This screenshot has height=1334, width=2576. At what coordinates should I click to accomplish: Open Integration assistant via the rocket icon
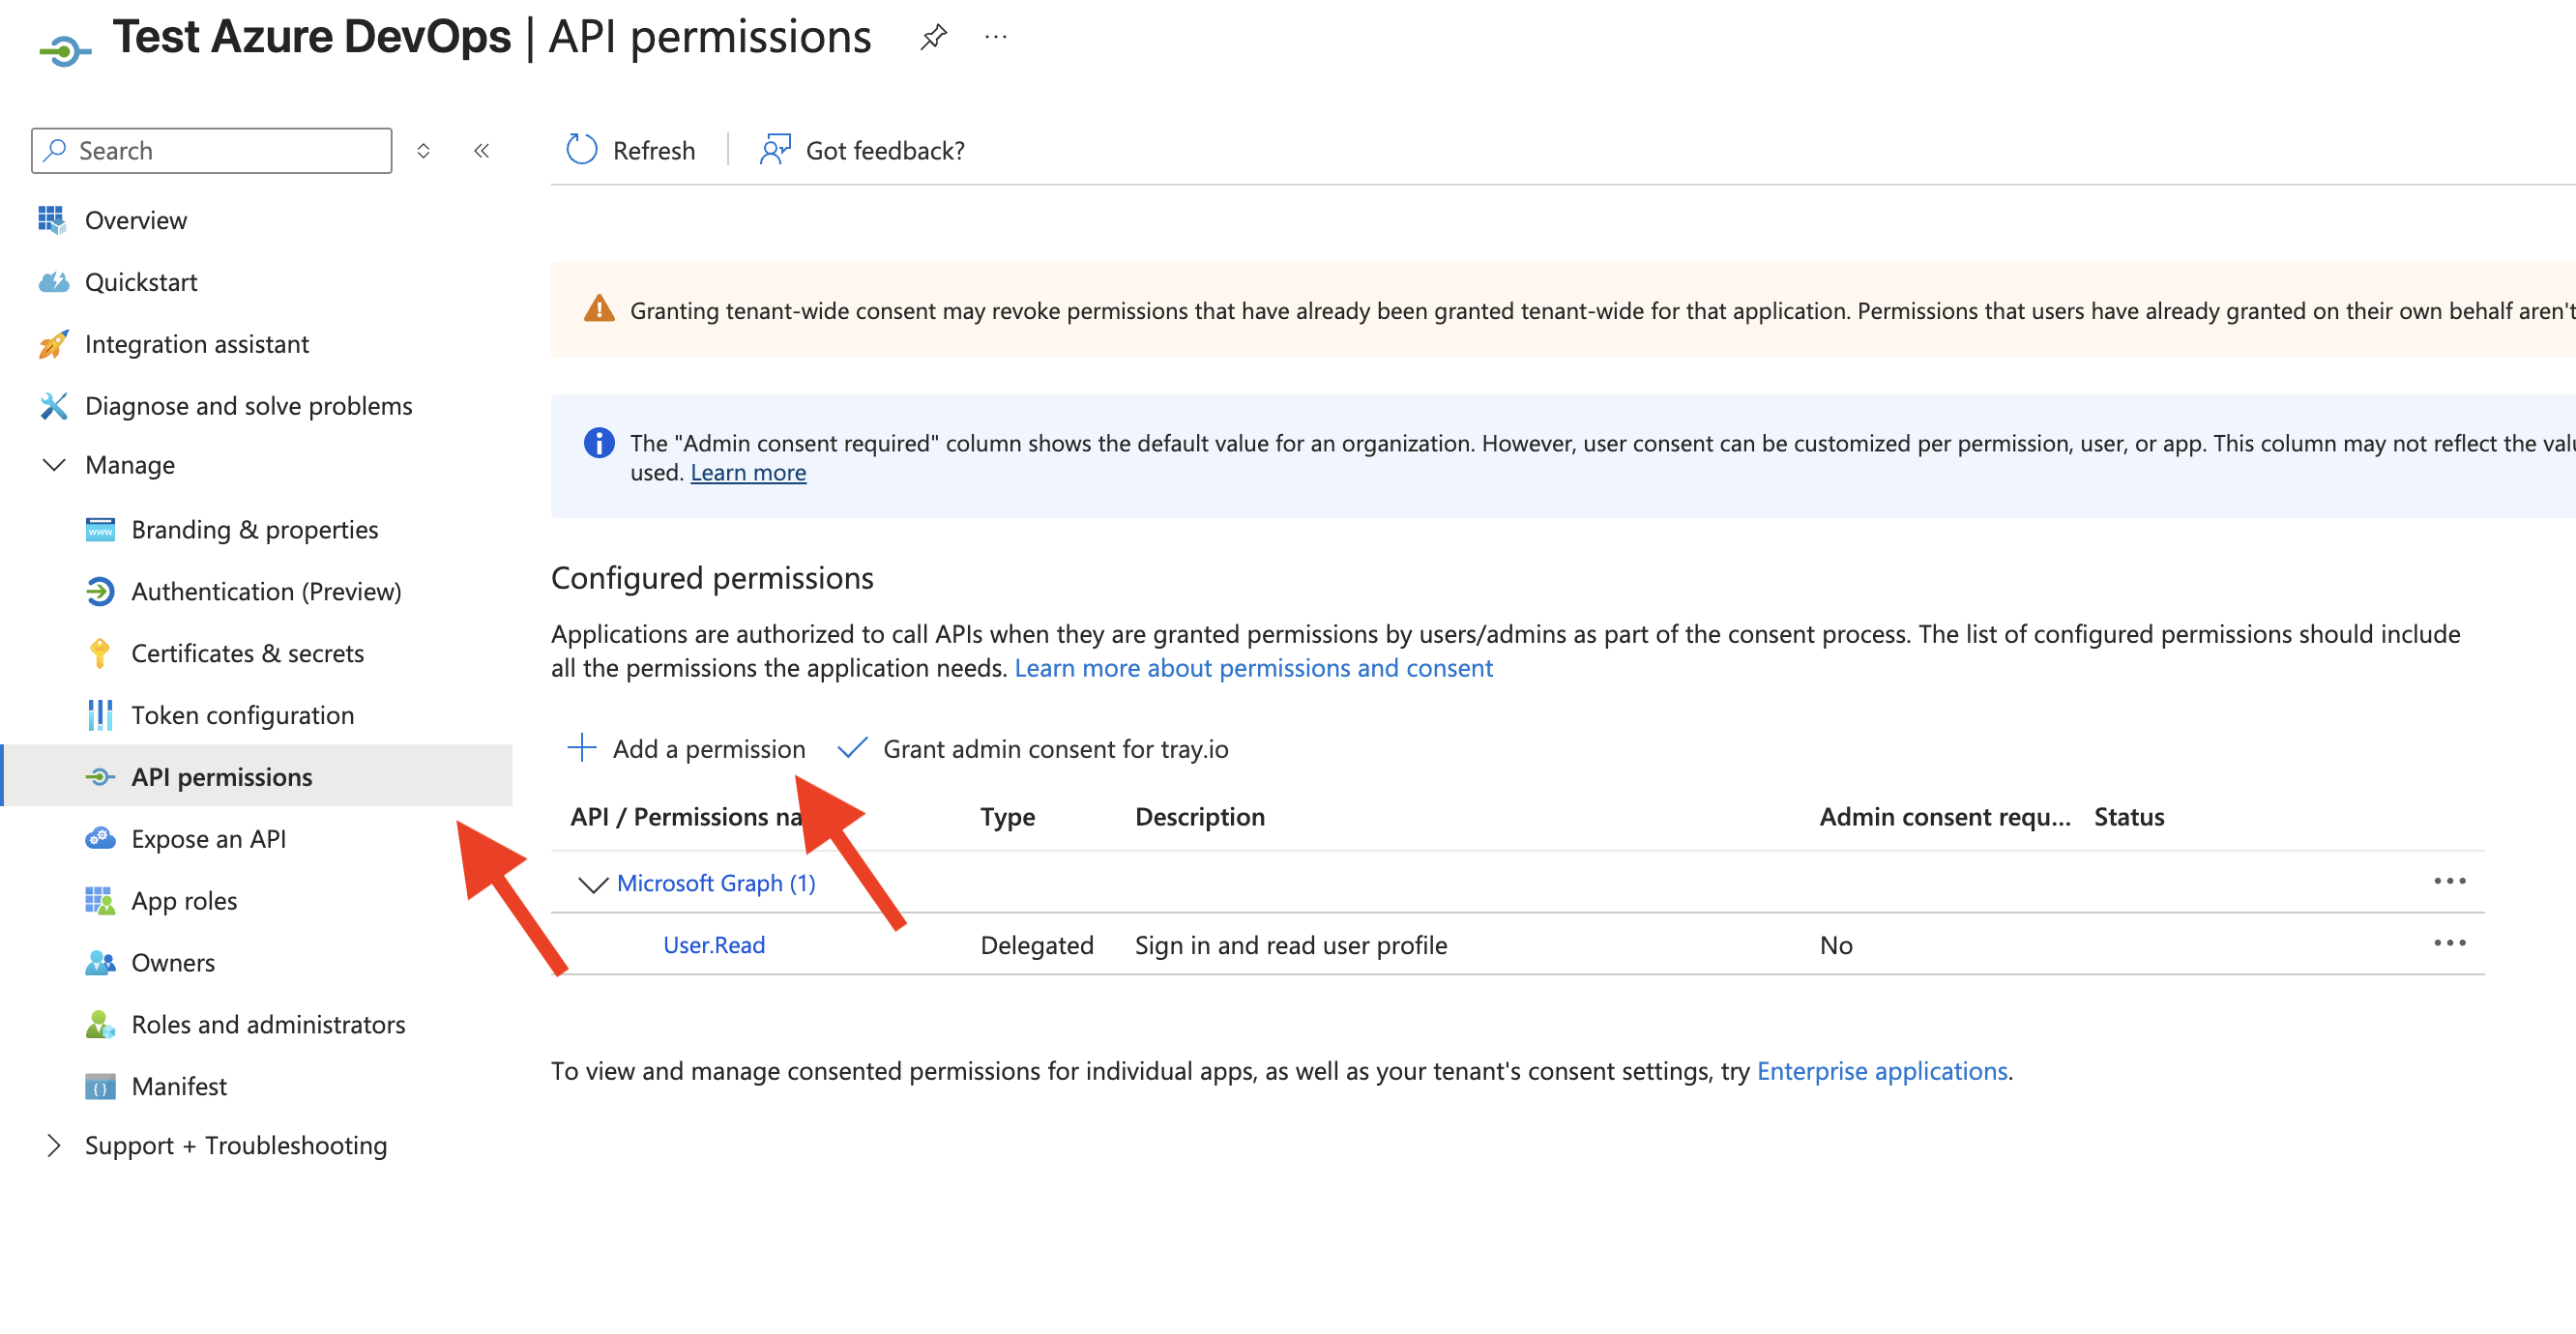53,344
